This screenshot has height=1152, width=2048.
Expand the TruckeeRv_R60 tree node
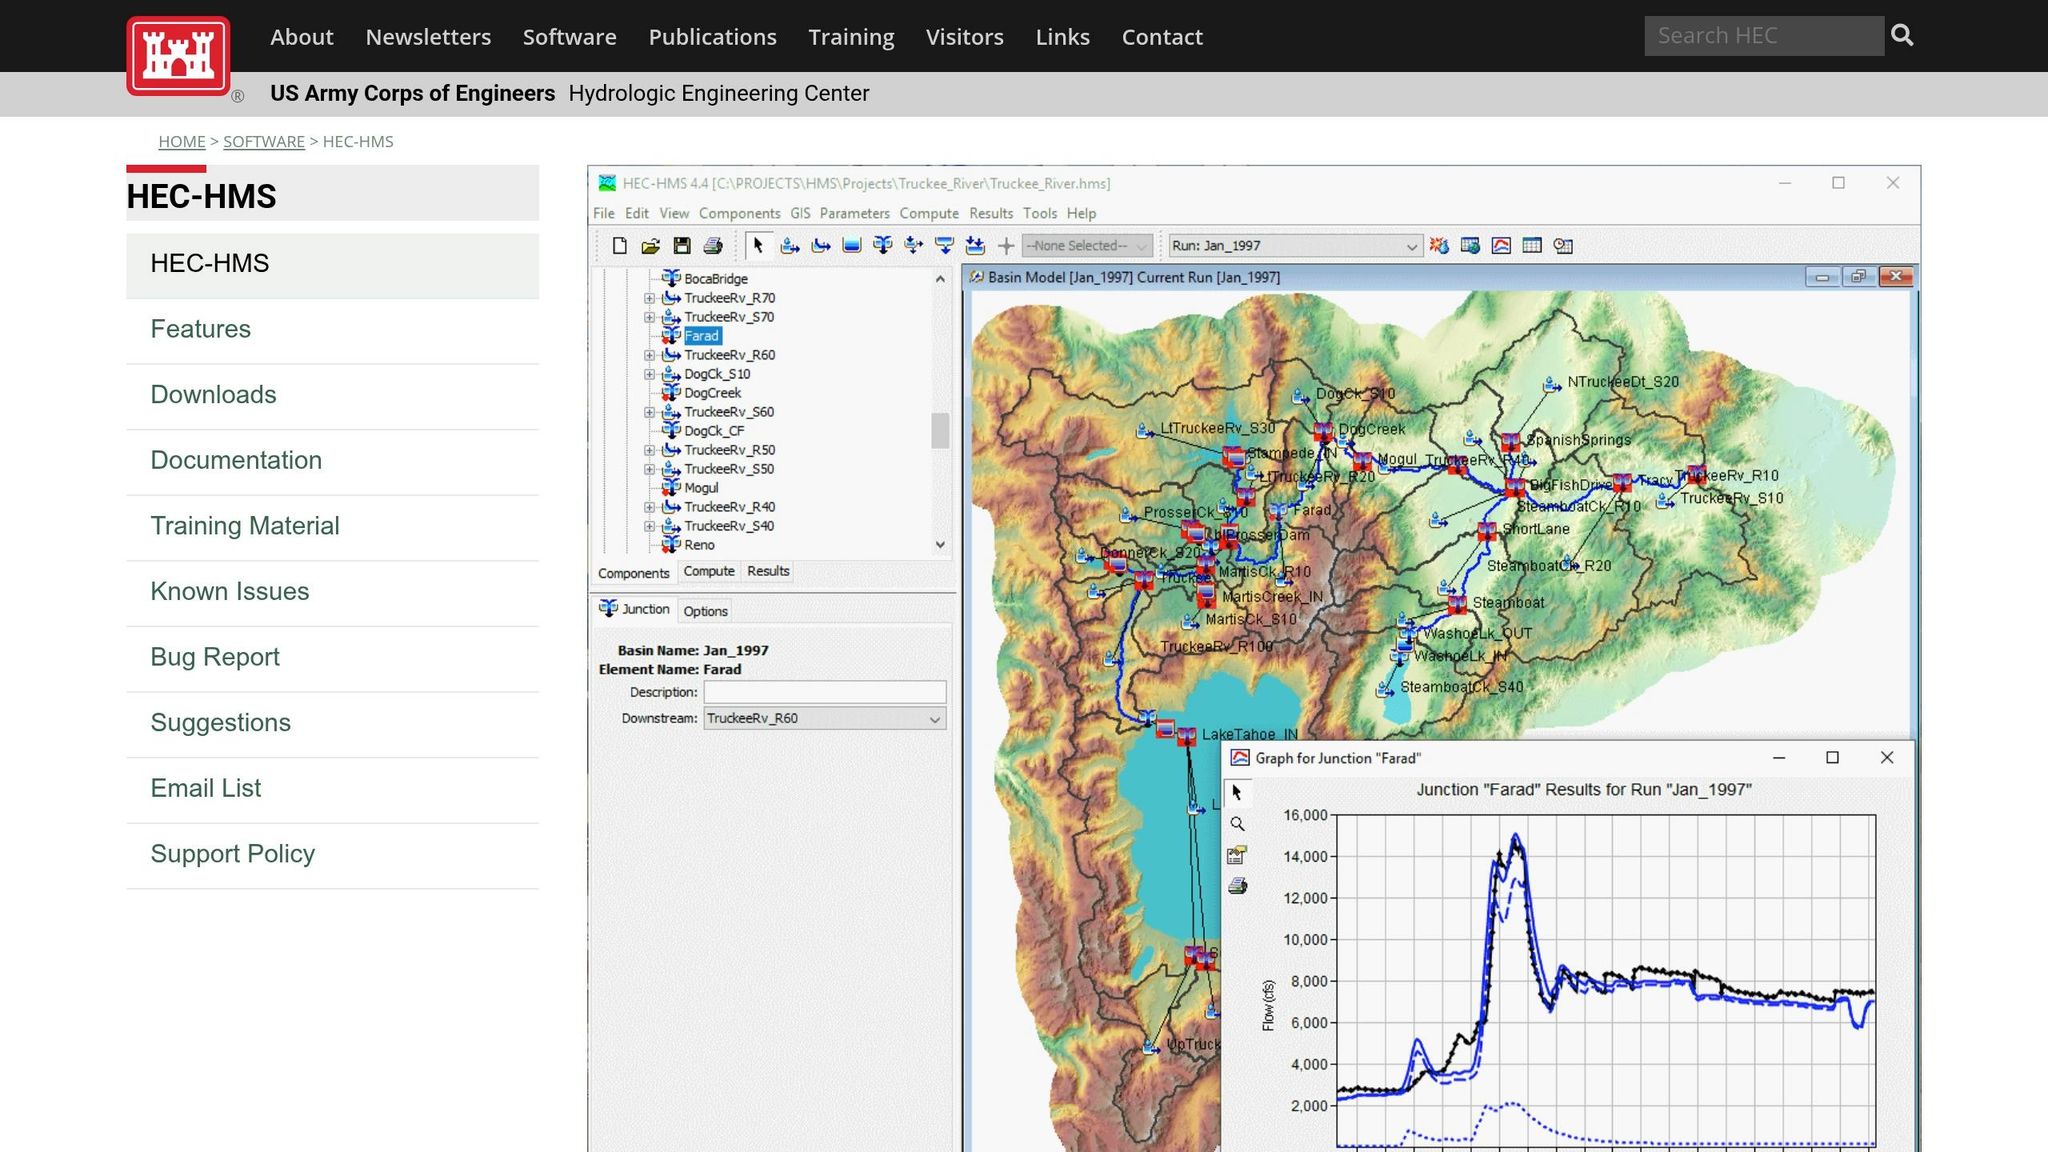click(x=649, y=355)
